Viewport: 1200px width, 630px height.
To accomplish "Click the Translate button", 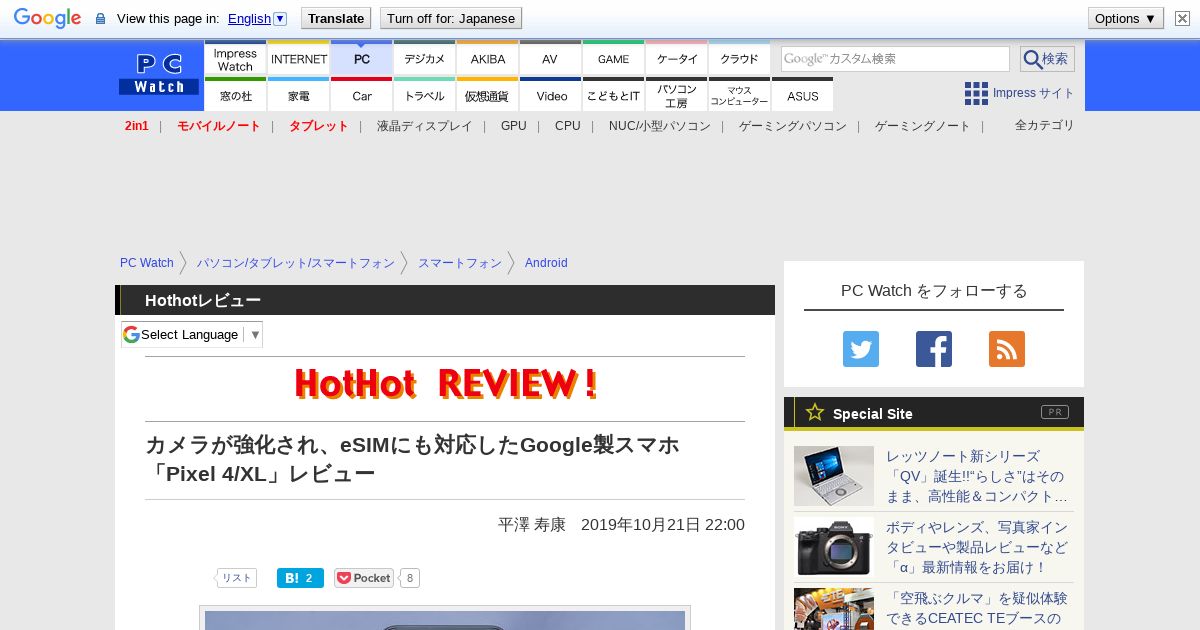I will pyautogui.click(x=336, y=18).
